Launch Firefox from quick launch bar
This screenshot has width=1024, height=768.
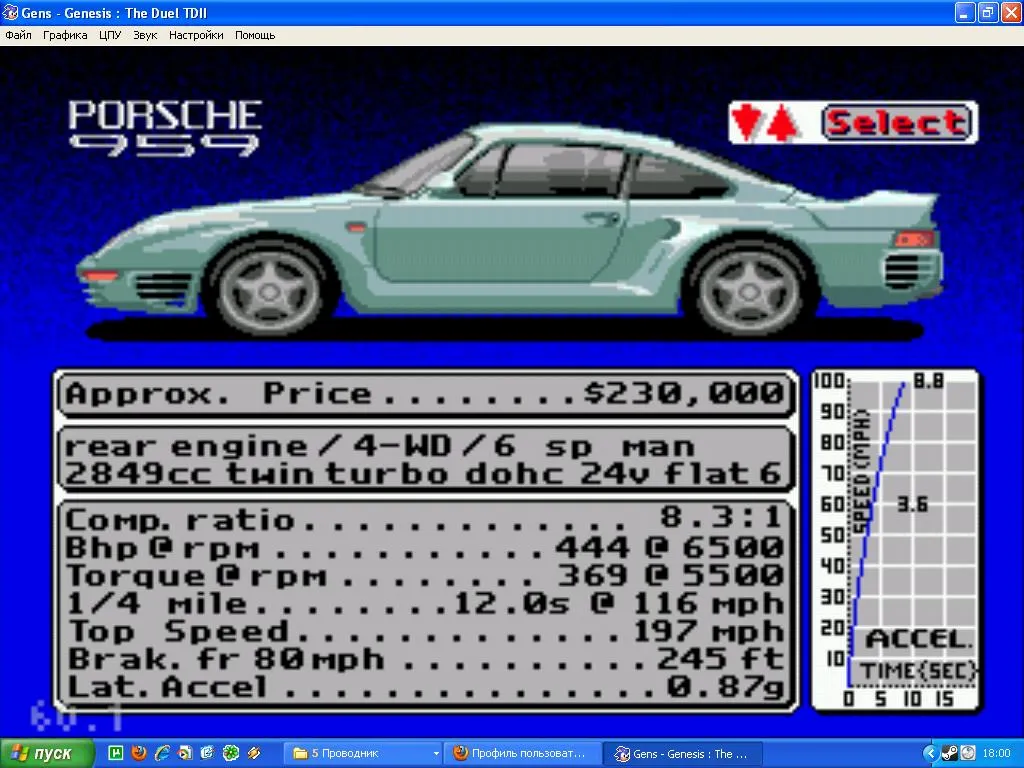(138, 754)
